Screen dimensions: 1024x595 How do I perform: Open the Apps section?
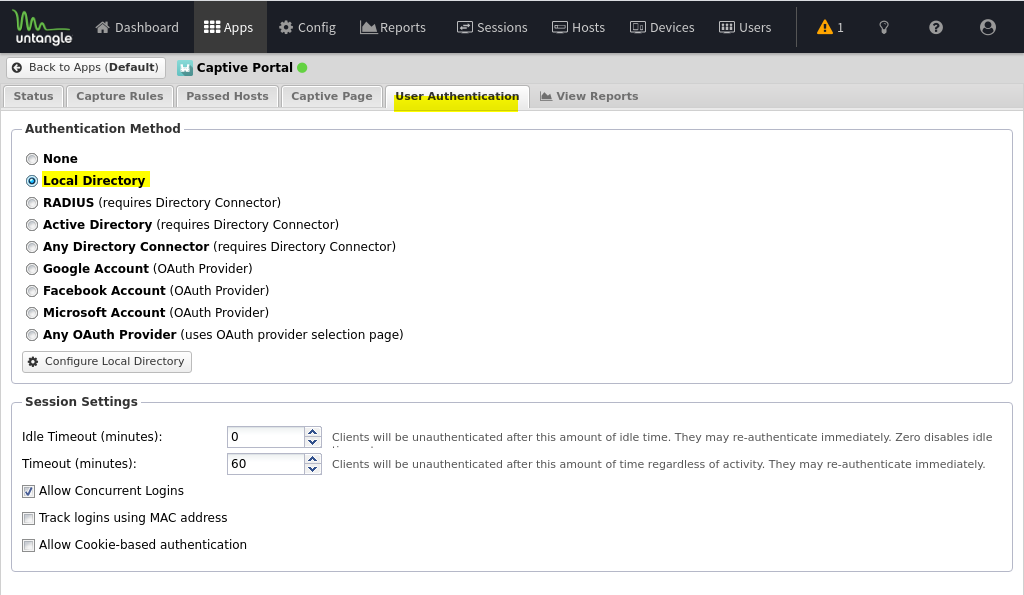[229, 27]
